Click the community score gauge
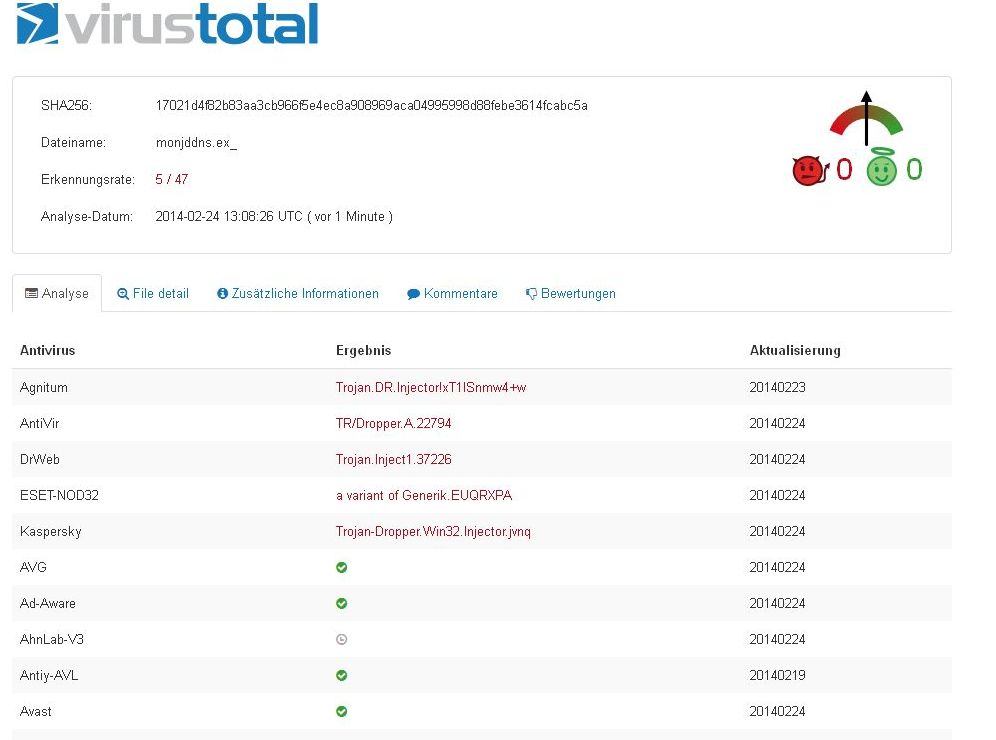This screenshot has width=996, height=740. tap(866, 118)
